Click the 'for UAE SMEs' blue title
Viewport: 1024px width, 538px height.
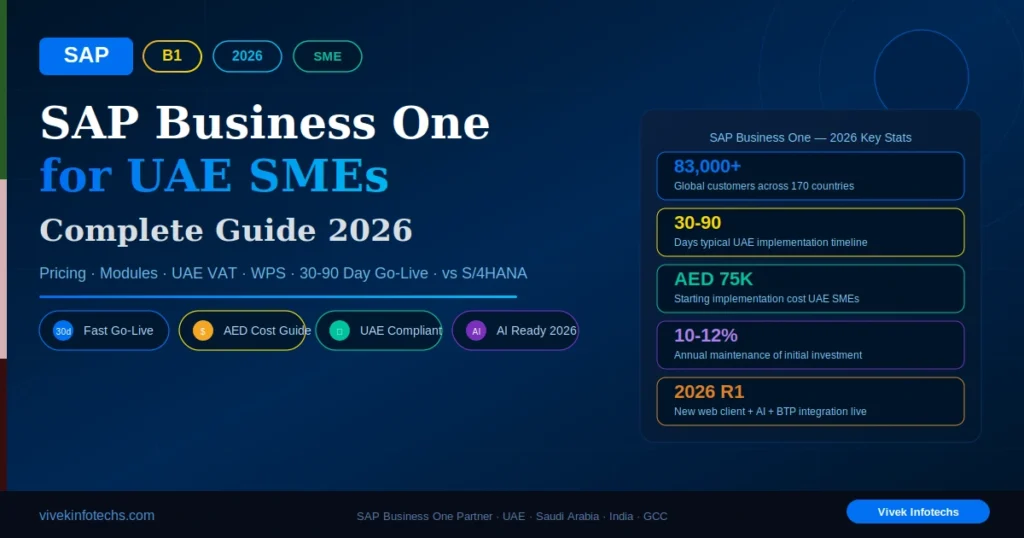tap(214, 176)
